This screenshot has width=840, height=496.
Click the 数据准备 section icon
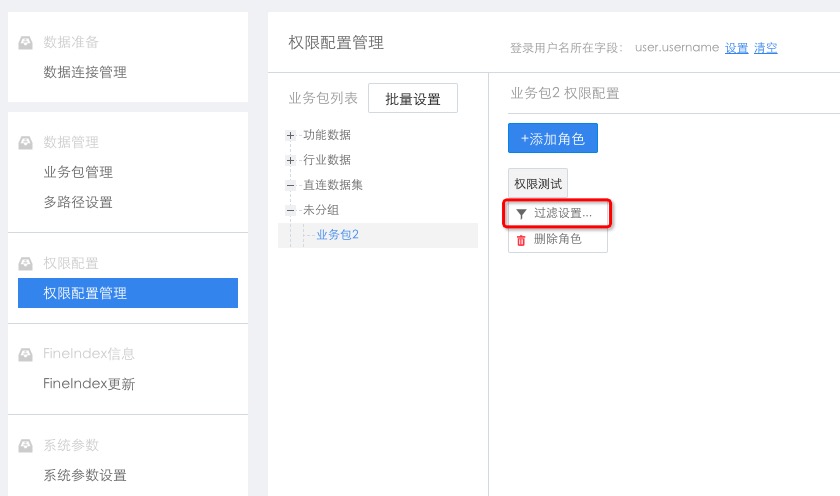pyautogui.click(x=26, y=43)
